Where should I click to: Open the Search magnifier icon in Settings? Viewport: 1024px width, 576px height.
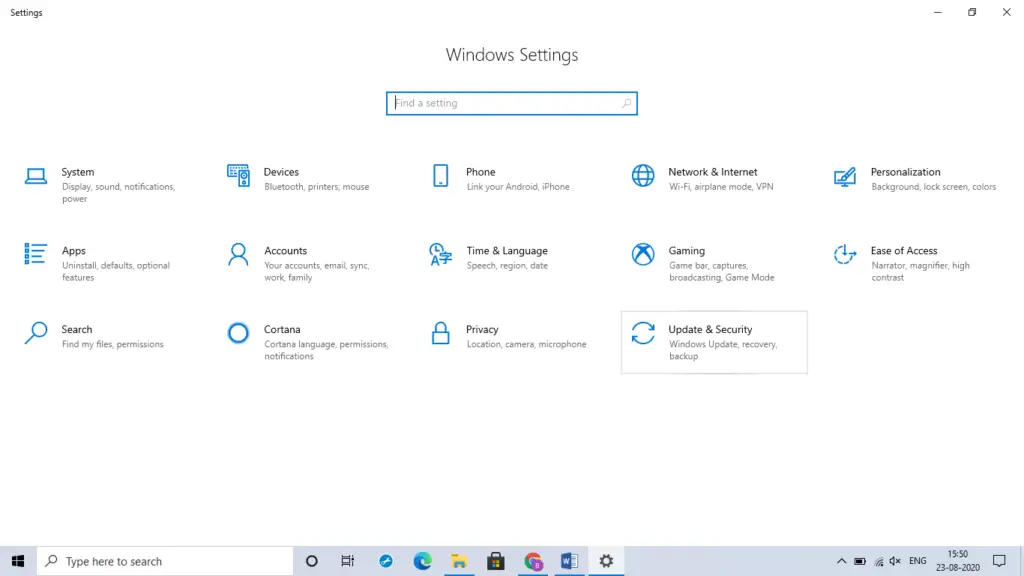coord(36,333)
